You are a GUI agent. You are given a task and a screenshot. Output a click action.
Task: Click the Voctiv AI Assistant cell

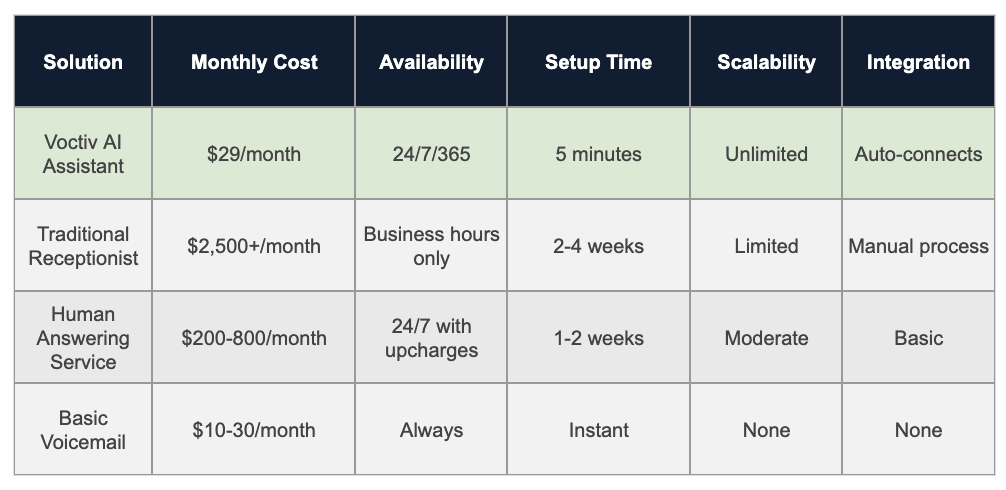point(83,154)
